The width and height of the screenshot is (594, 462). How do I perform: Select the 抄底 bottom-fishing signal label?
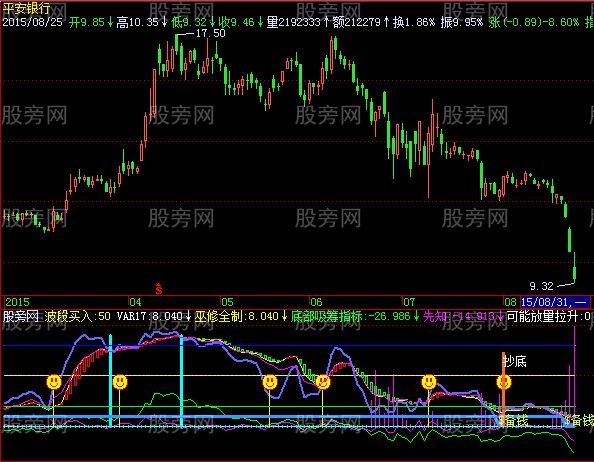click(515, 361)
